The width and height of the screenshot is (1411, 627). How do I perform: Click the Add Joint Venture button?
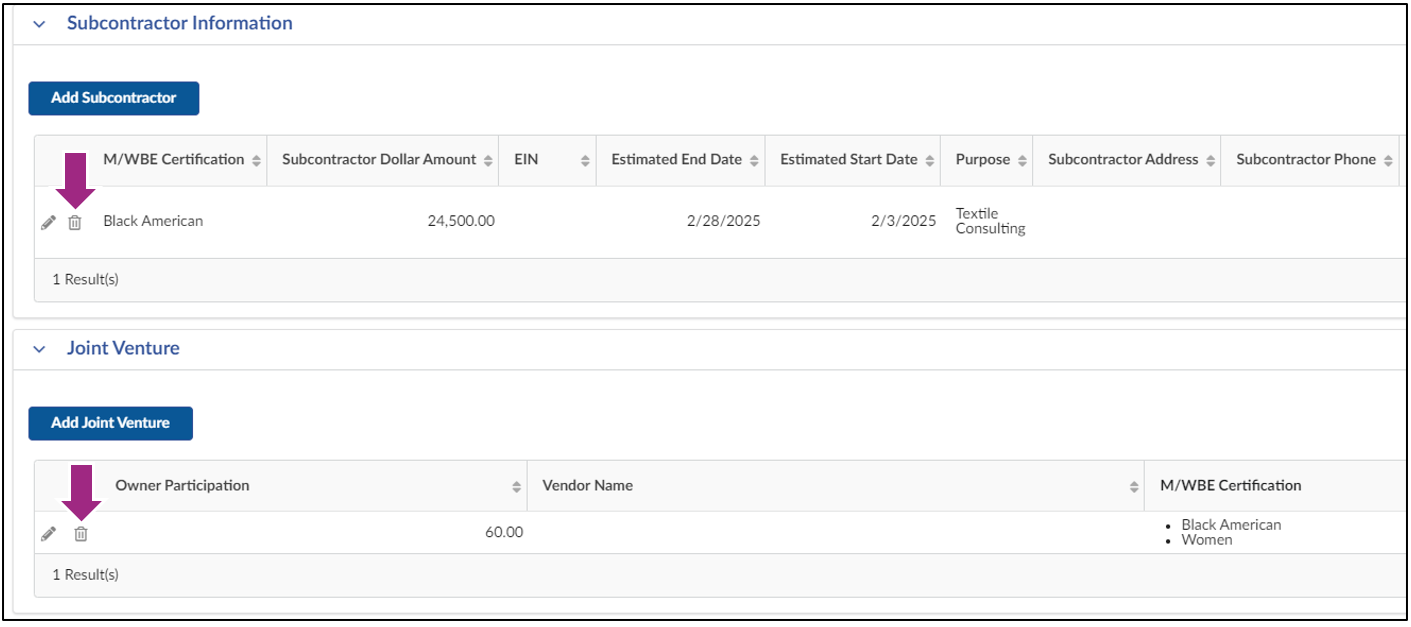click(110, 423)
